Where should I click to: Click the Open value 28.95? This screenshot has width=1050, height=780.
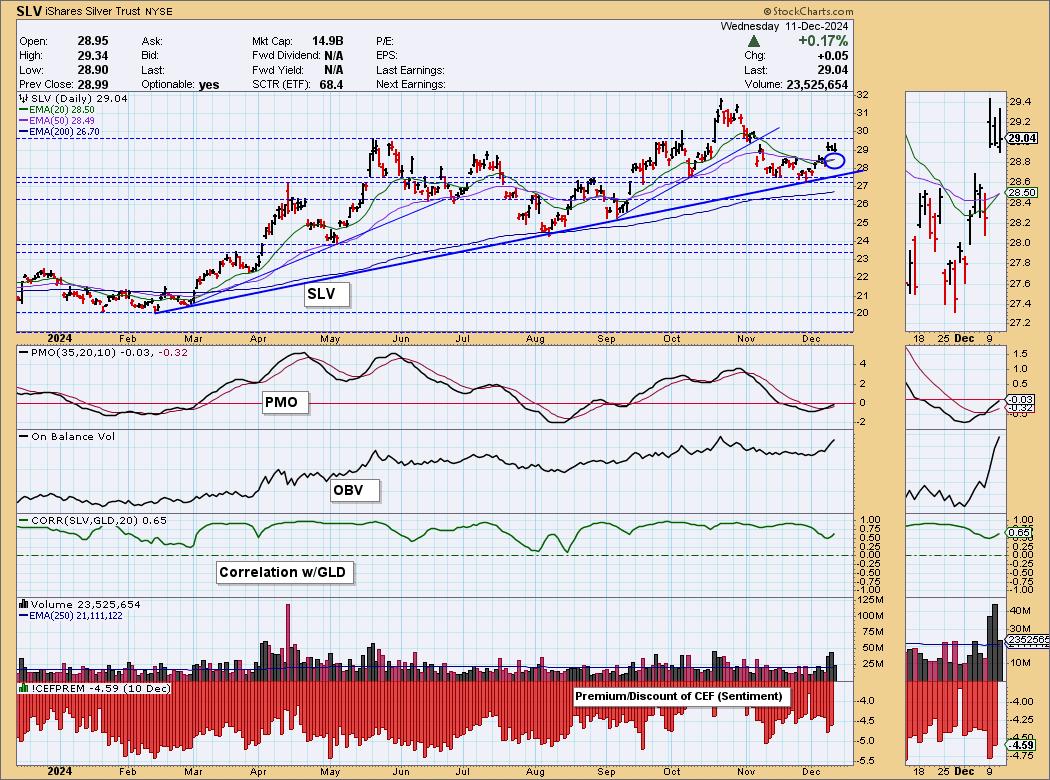[92, 41]
